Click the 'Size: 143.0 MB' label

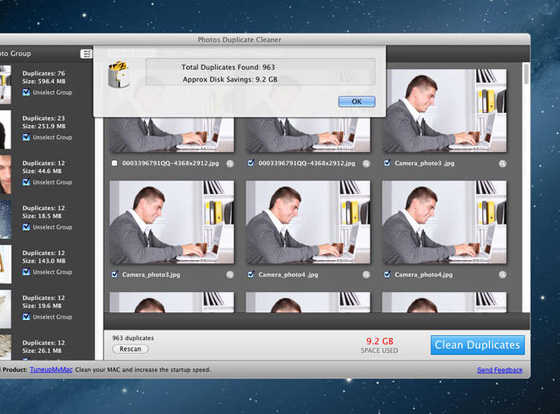(44, 261)
